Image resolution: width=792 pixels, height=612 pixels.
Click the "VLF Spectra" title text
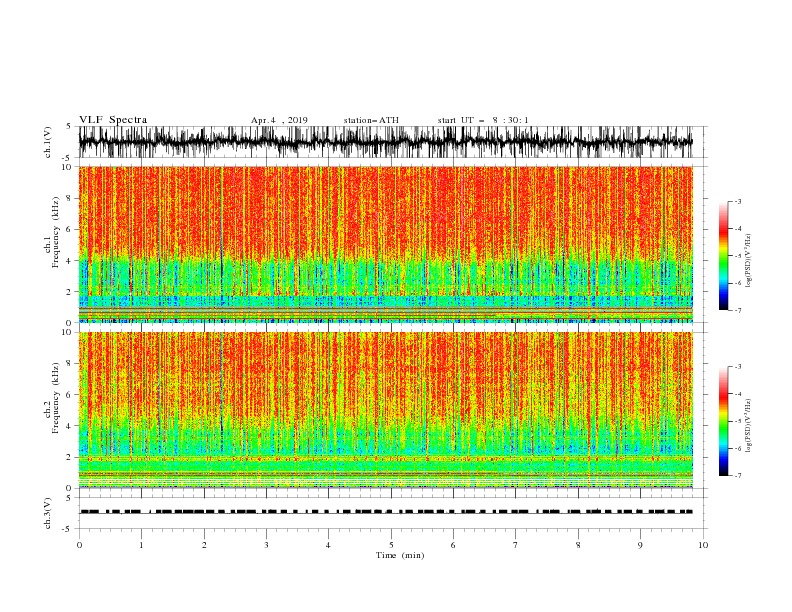point(113,120)
